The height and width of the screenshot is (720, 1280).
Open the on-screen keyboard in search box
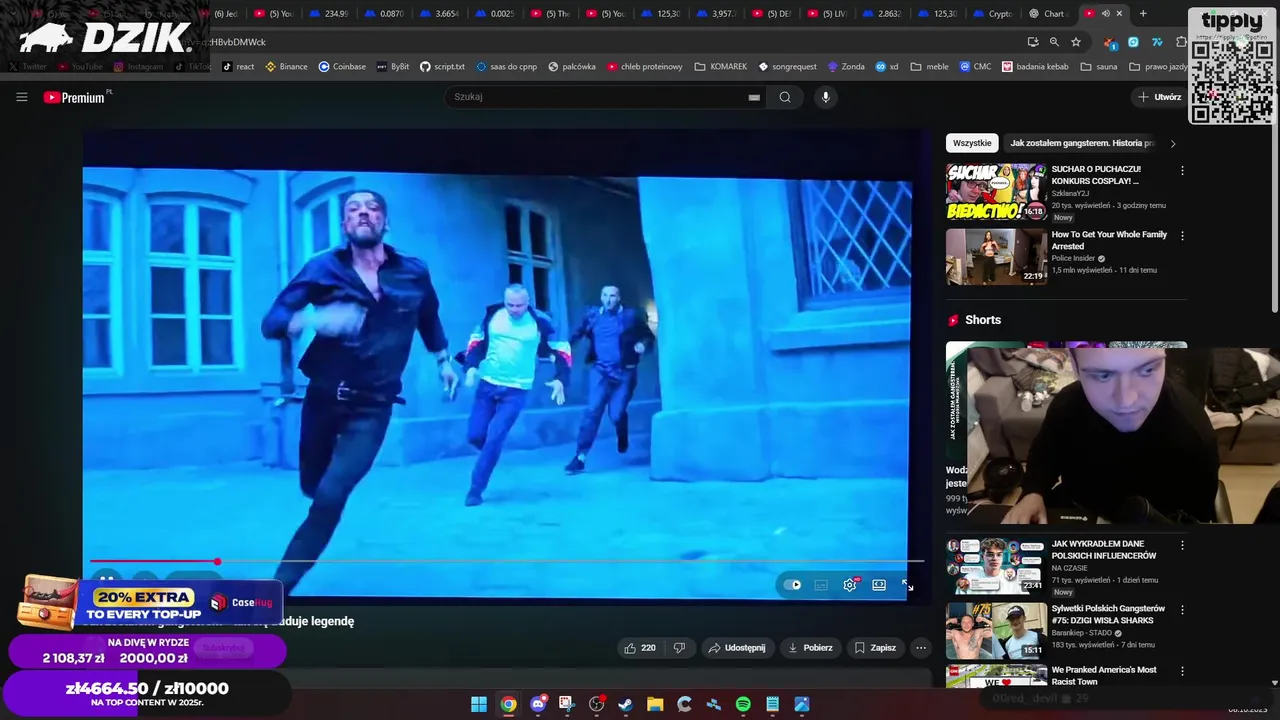754,97
